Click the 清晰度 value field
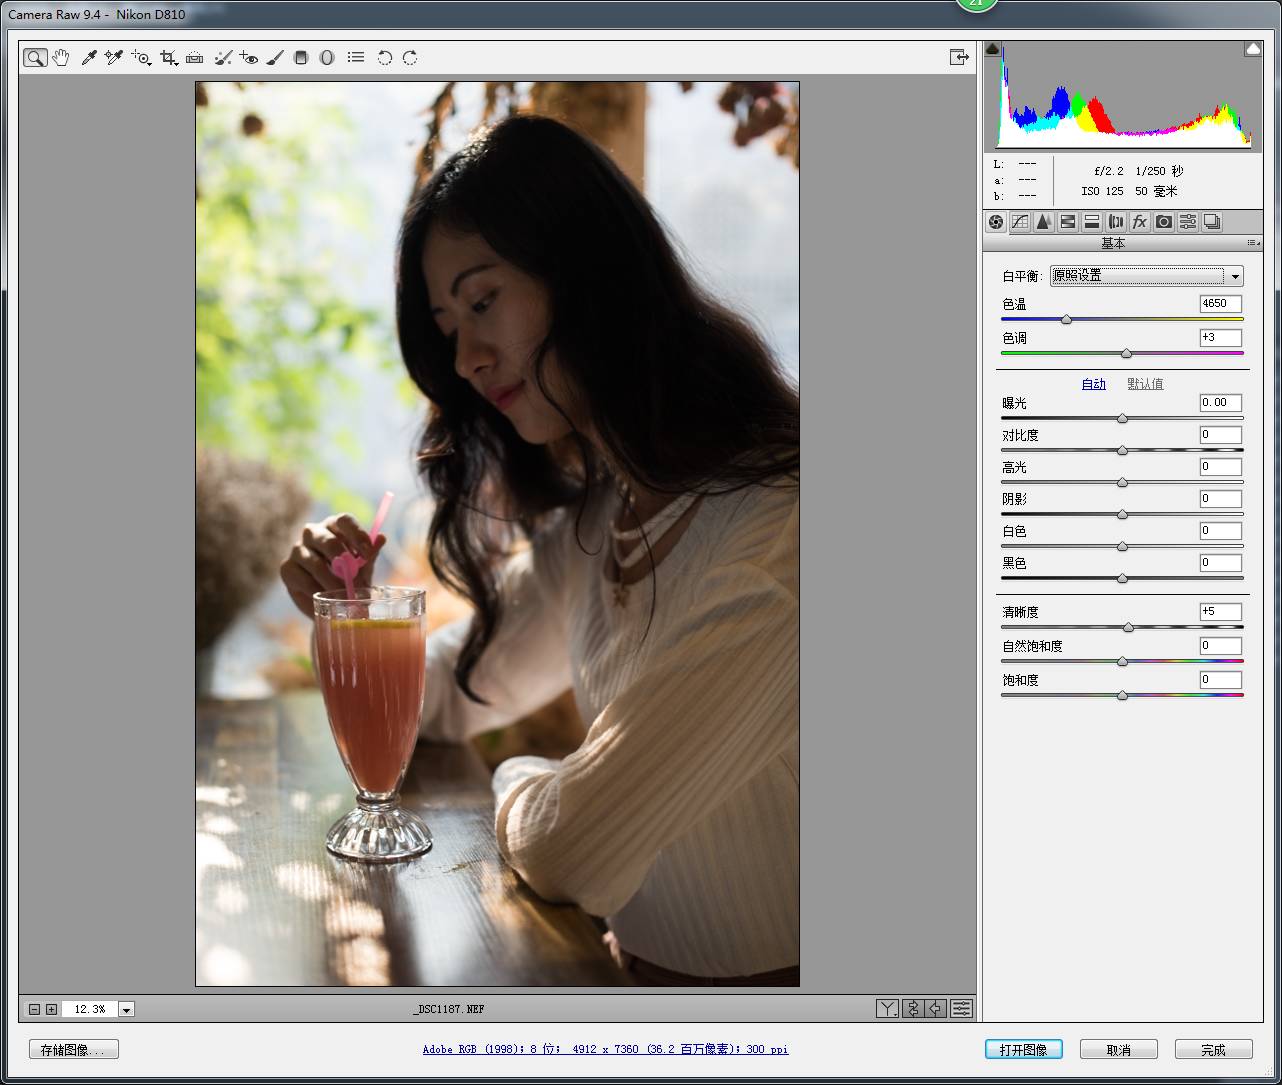 1221,612
